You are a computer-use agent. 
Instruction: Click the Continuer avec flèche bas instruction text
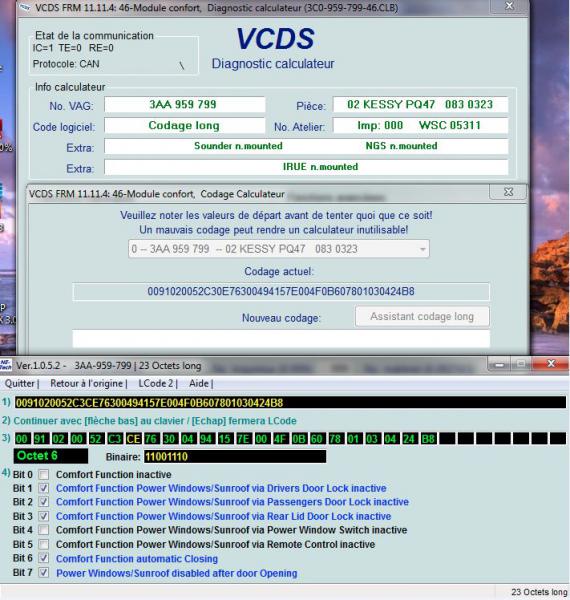click(x=155, y=421)
